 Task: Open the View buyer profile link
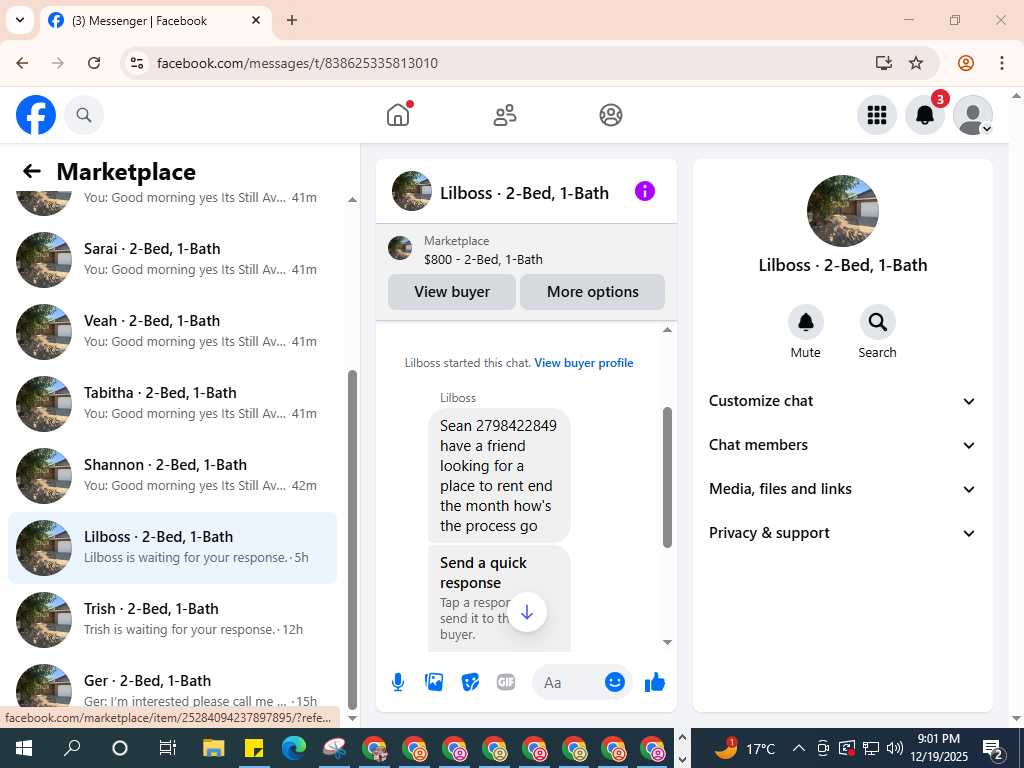pyautogui.click(x=584, y=363)
